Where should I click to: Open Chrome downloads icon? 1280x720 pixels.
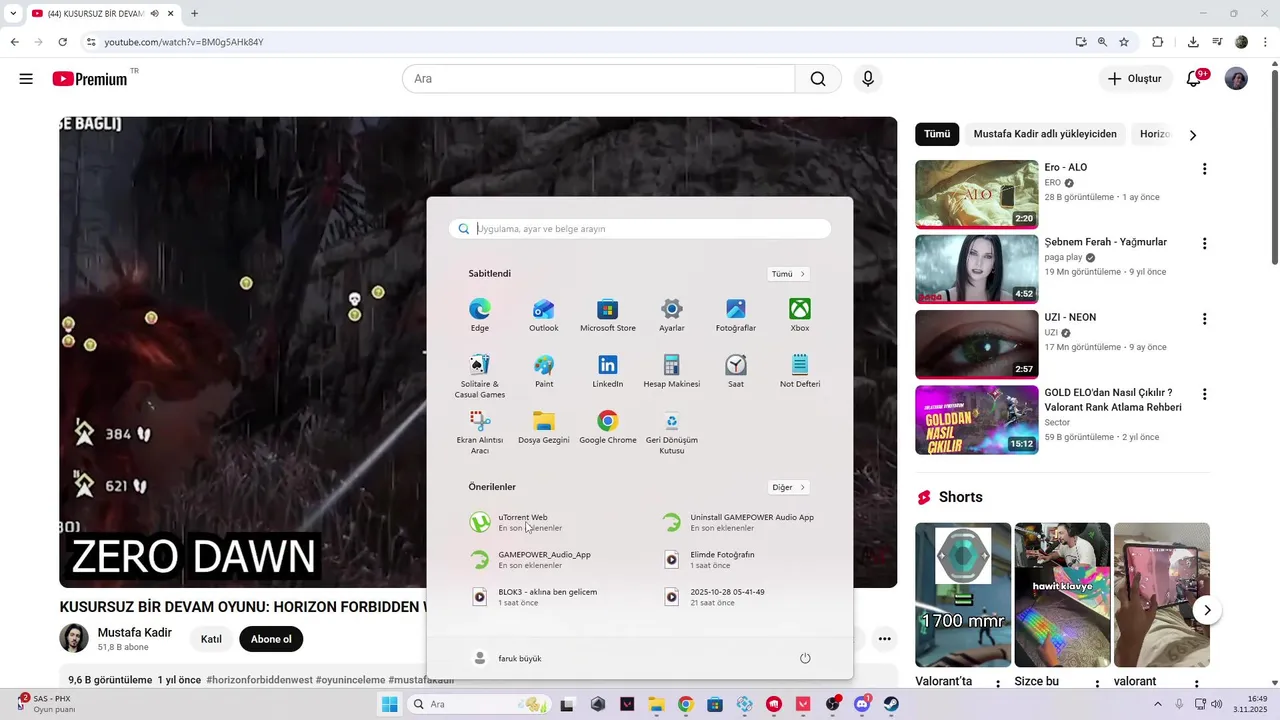coord(1193,42)
